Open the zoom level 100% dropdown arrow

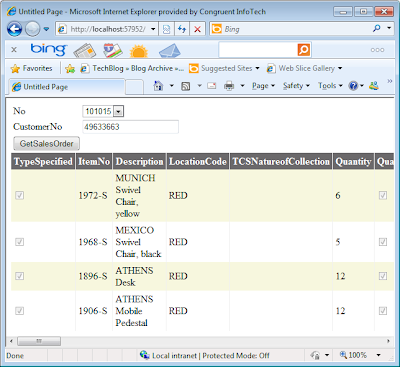378,355
